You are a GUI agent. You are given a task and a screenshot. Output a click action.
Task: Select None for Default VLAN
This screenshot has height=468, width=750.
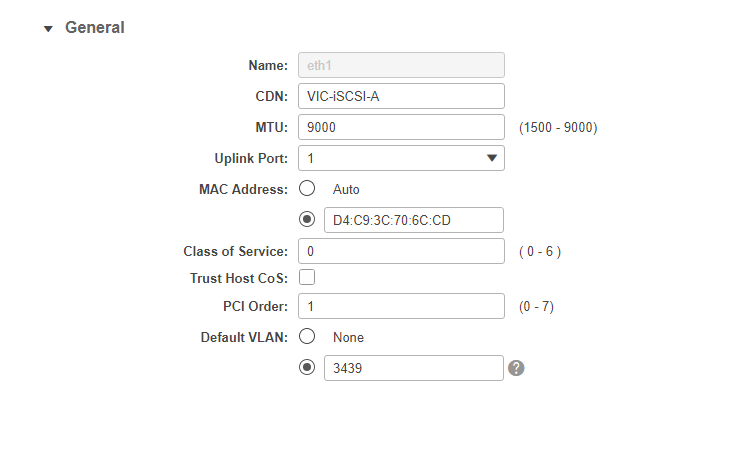[307, 337]
